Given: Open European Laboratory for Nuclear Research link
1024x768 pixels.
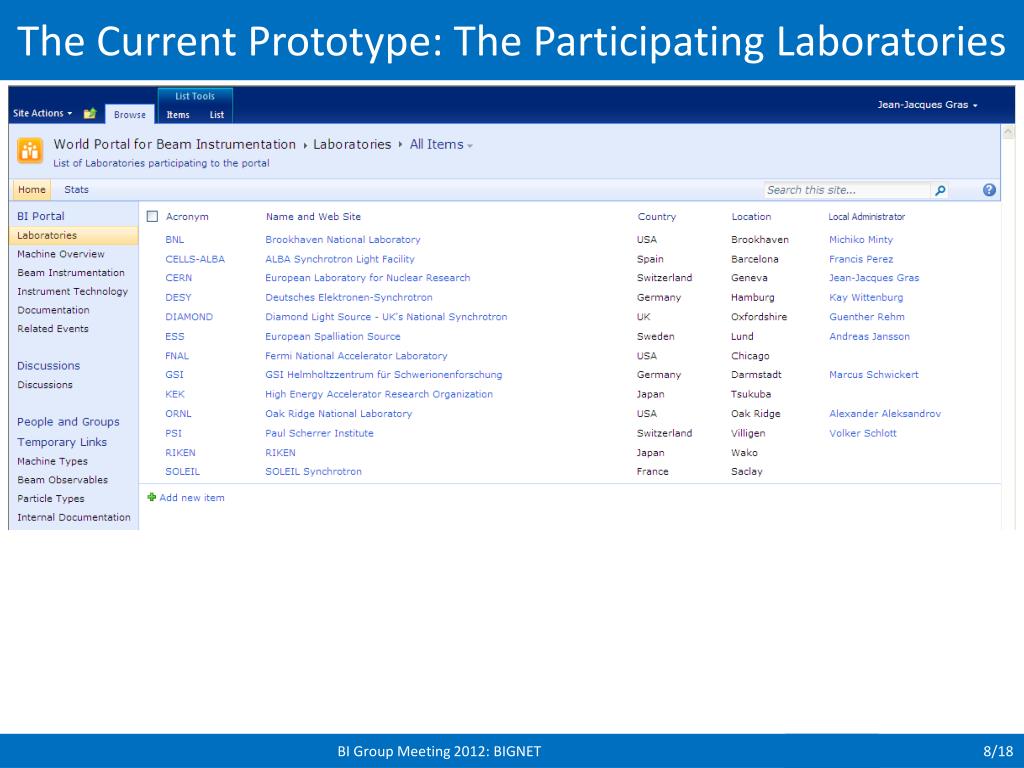Looking at the screenshot, I should [x=368, y=278].
